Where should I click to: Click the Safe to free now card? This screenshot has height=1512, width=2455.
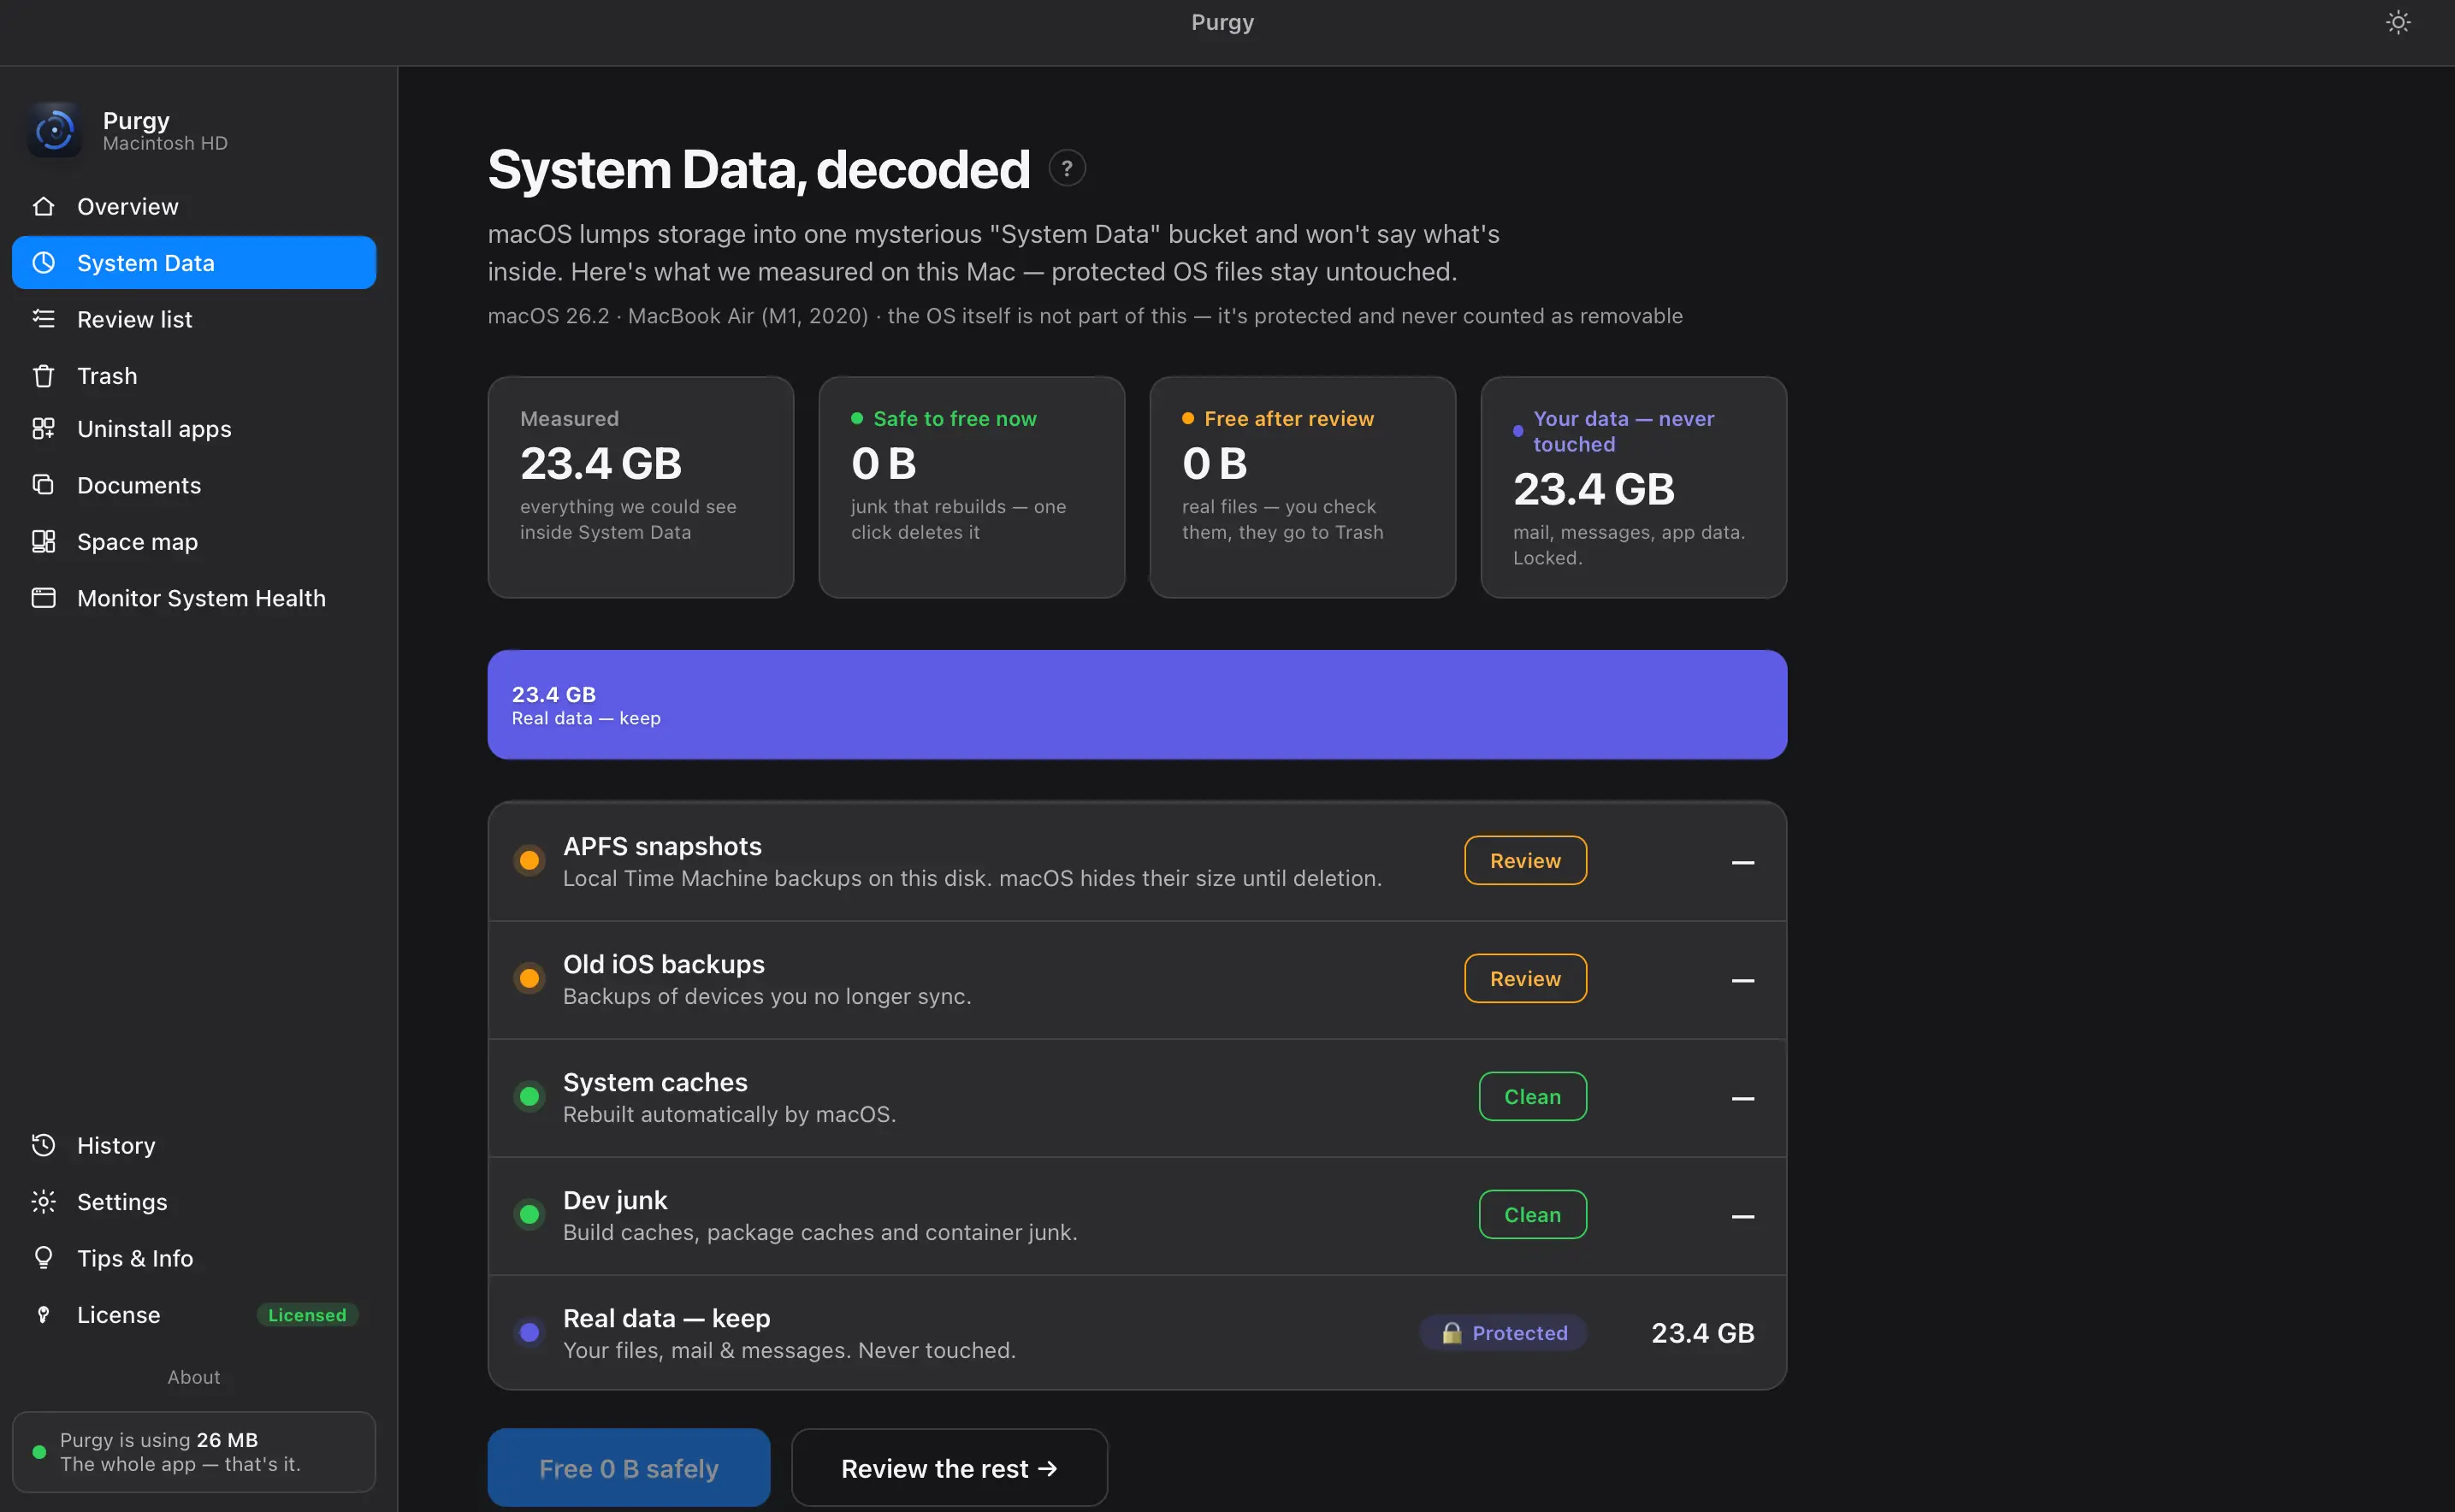point(972,487)
